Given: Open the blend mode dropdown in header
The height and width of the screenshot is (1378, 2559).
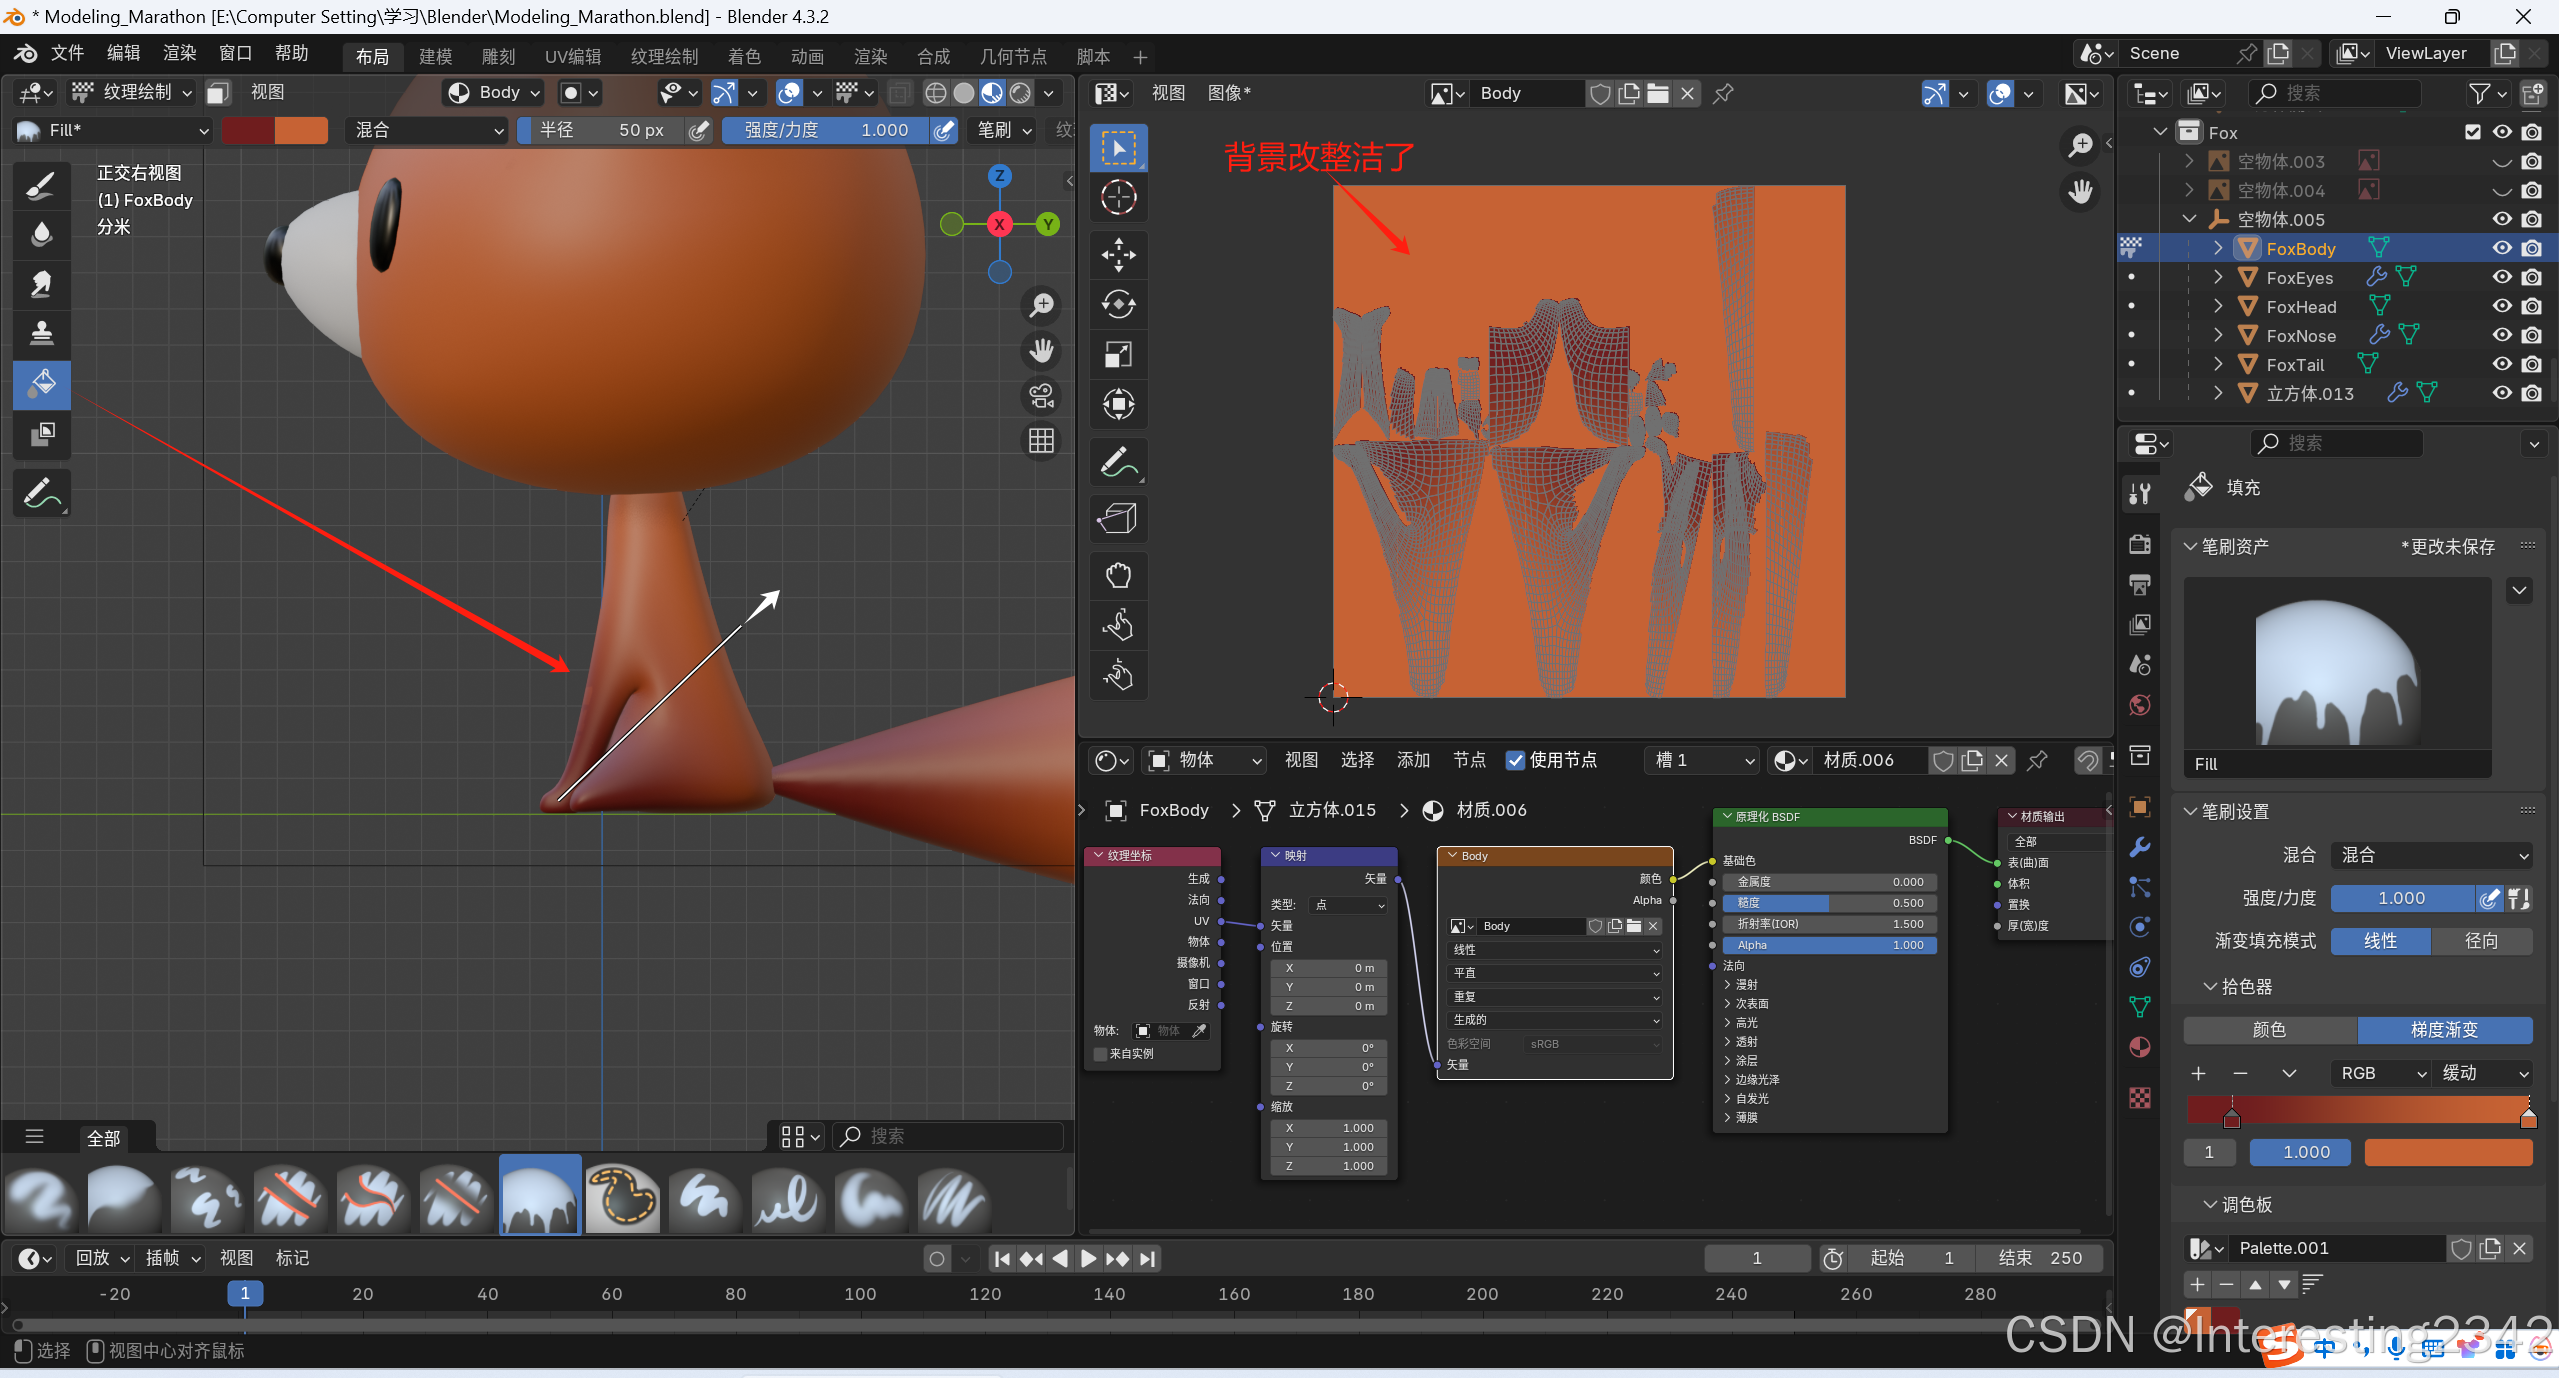Looking at the screenshot, I should 427,130.
